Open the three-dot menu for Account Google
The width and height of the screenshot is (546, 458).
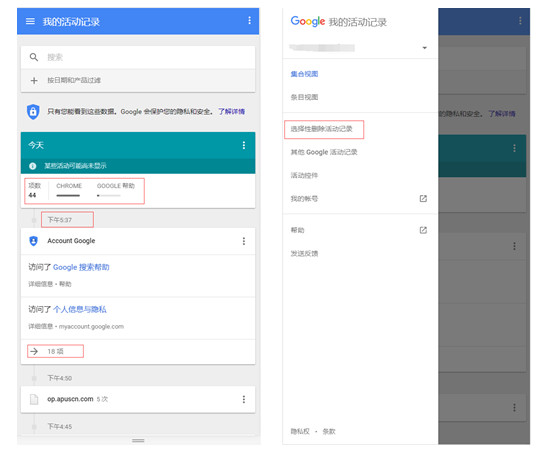pos(244,241)
